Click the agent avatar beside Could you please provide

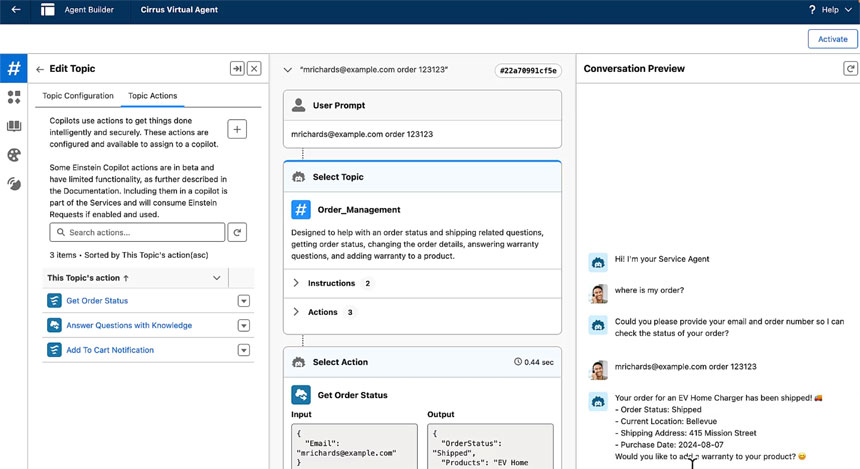[x=598, y=325]
